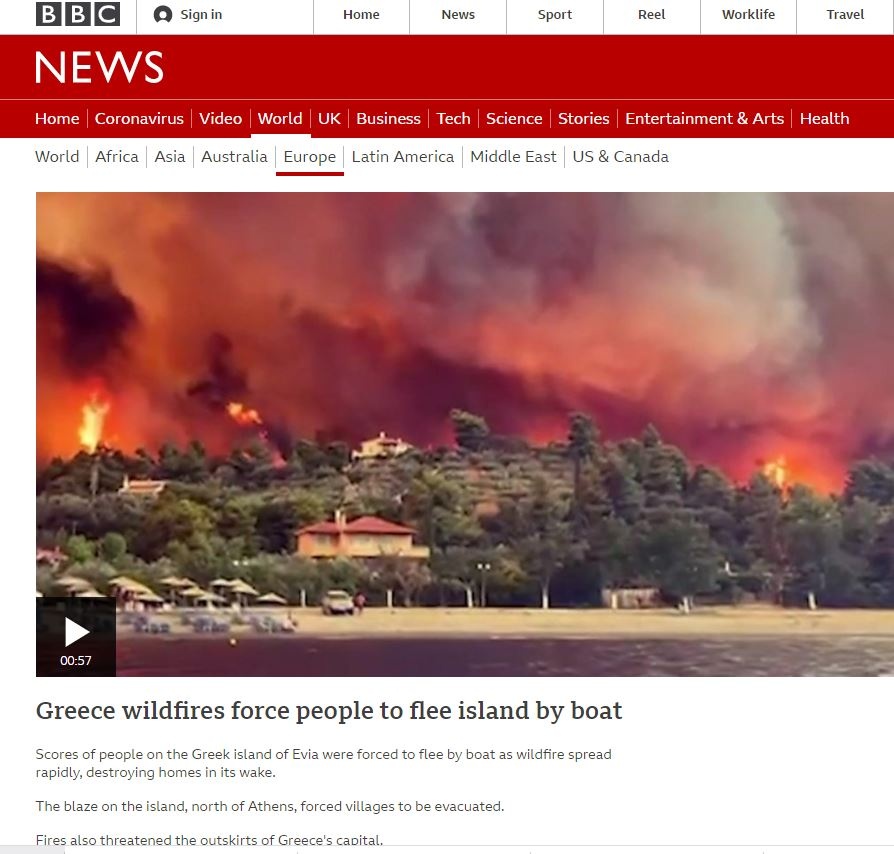Open Entertainment & Arts section

pos(704,119)
